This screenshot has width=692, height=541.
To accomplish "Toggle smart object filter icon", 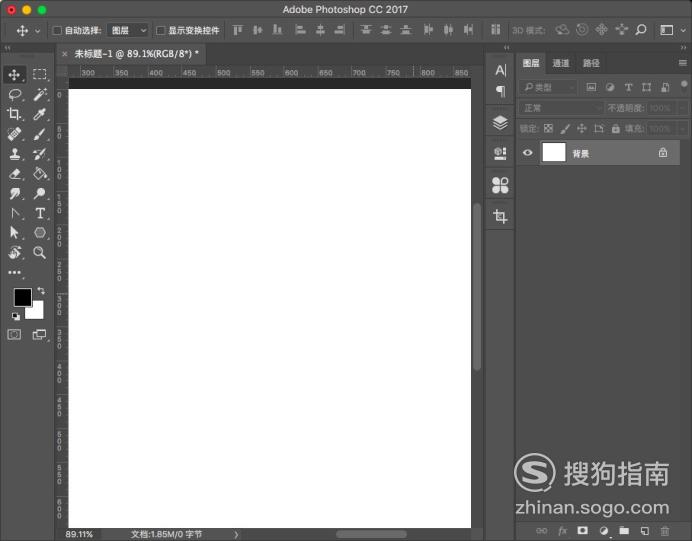I will point(665,87).
